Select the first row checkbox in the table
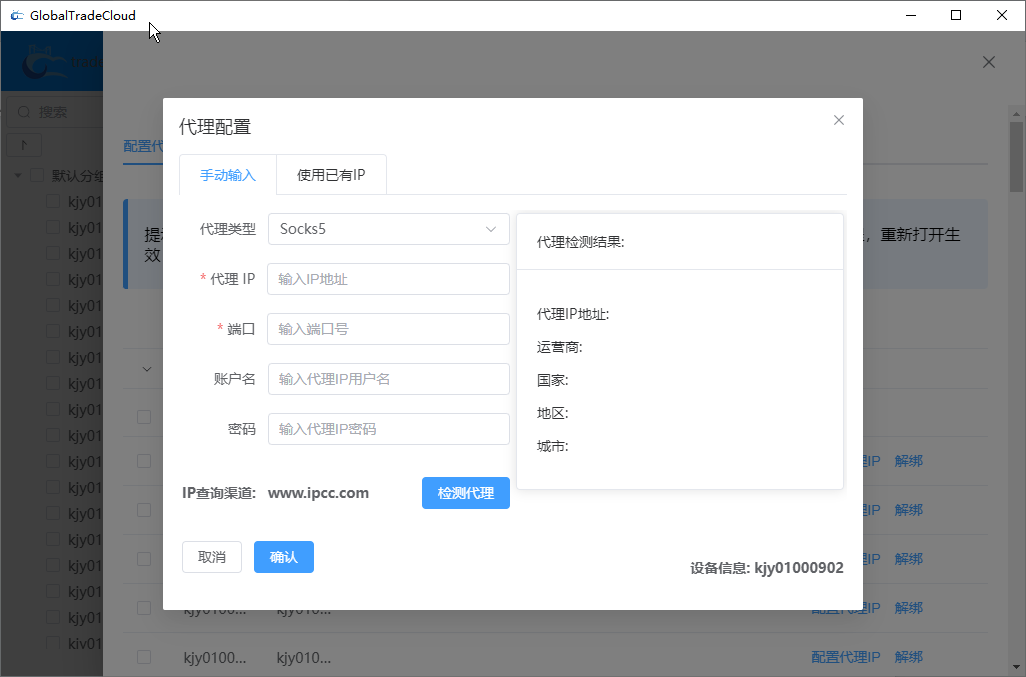The width and height of the screenshot is (1026, 677). click(143, 417)
